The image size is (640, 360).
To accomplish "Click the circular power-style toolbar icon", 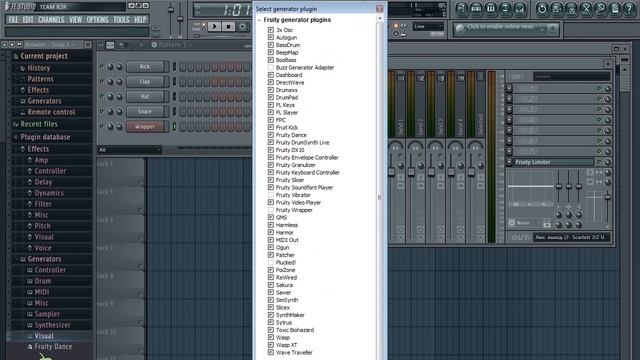I will (542, 9).
